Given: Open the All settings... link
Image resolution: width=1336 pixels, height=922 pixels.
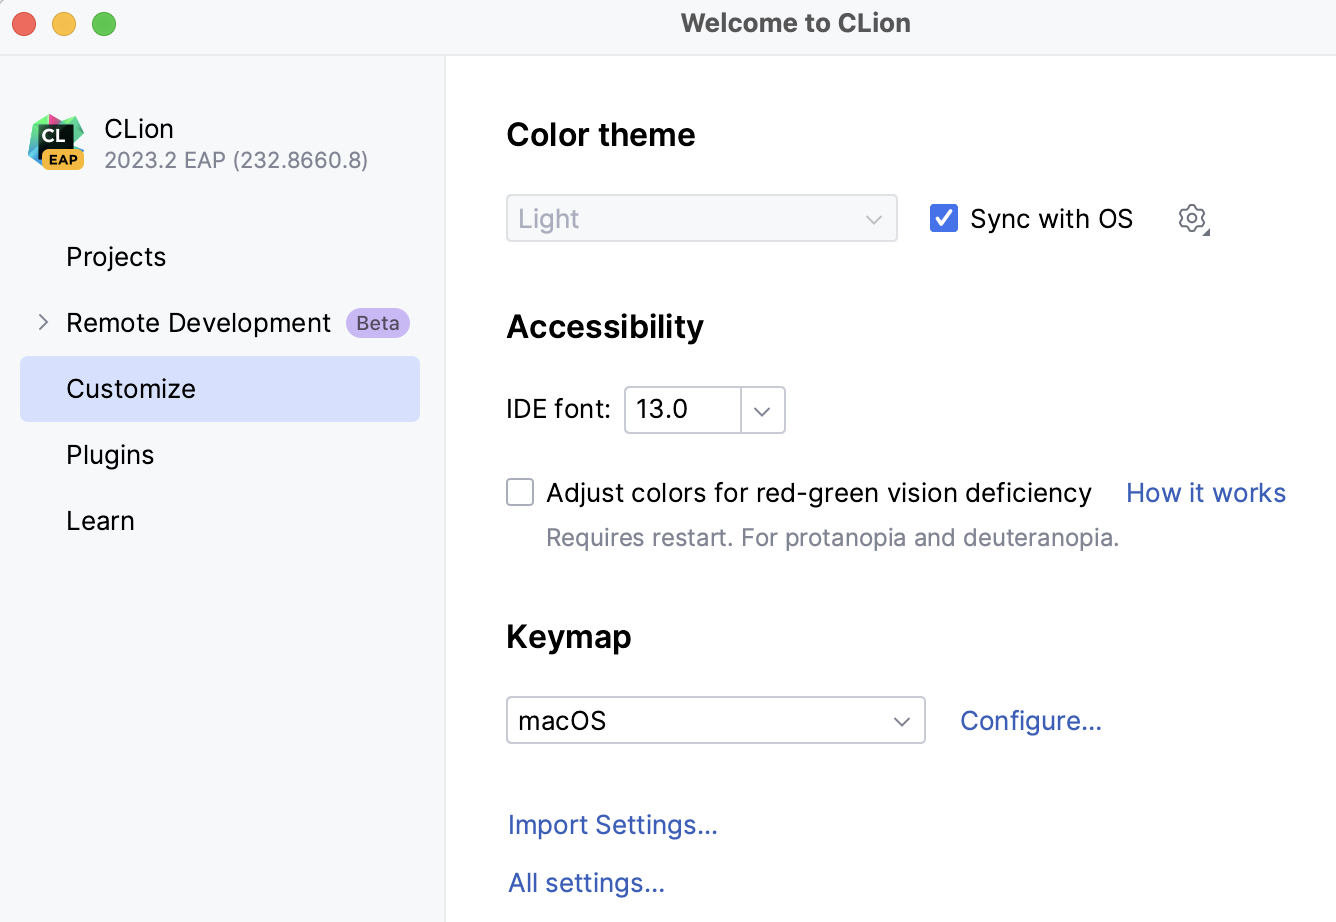Looking at the screenshot, I should tap(586, 883).
